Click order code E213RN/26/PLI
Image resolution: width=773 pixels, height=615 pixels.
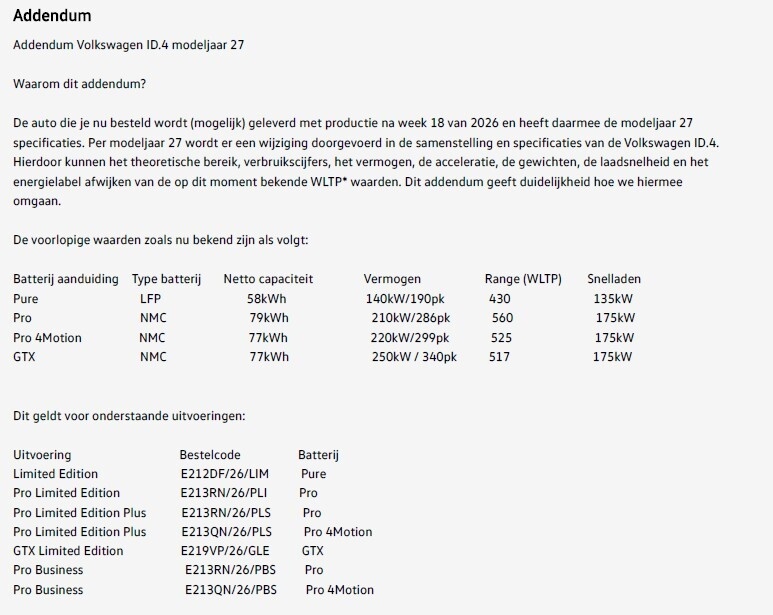[x=224, y=493]
